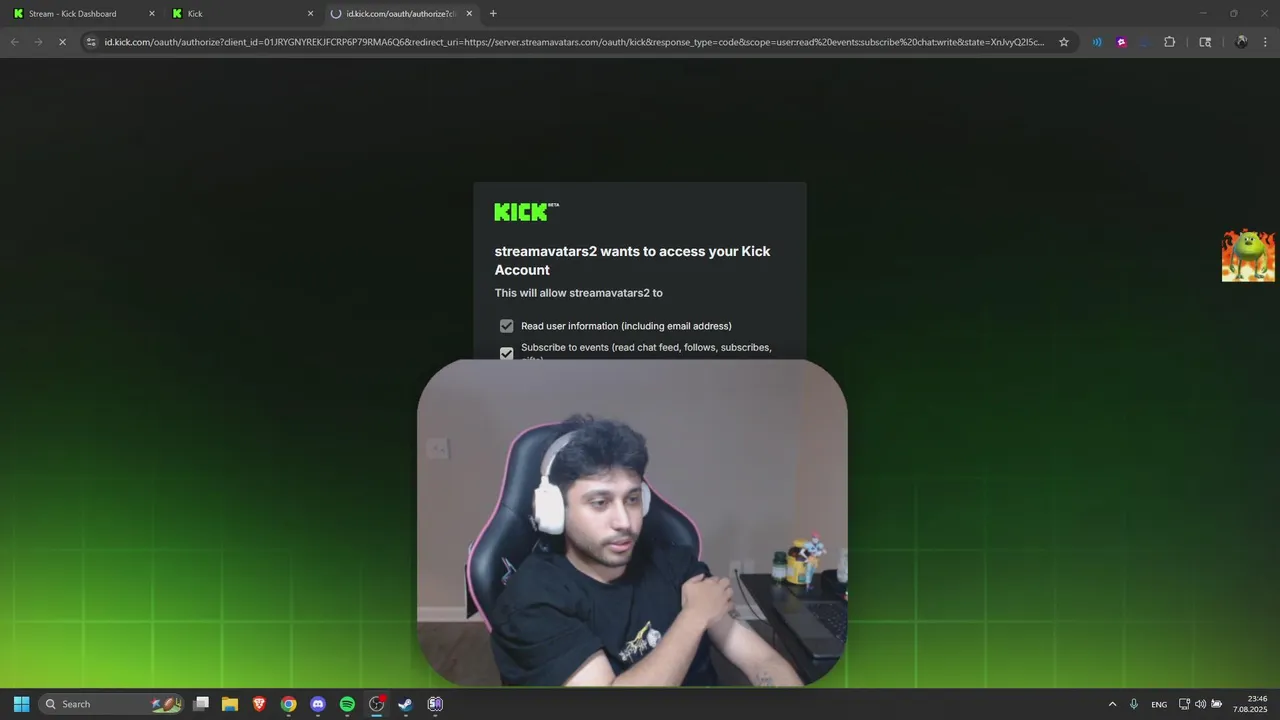Click the microphone tray icon
Image resolution: width=1280 pixels, height=720 pixels.
tap(1134, 704)
